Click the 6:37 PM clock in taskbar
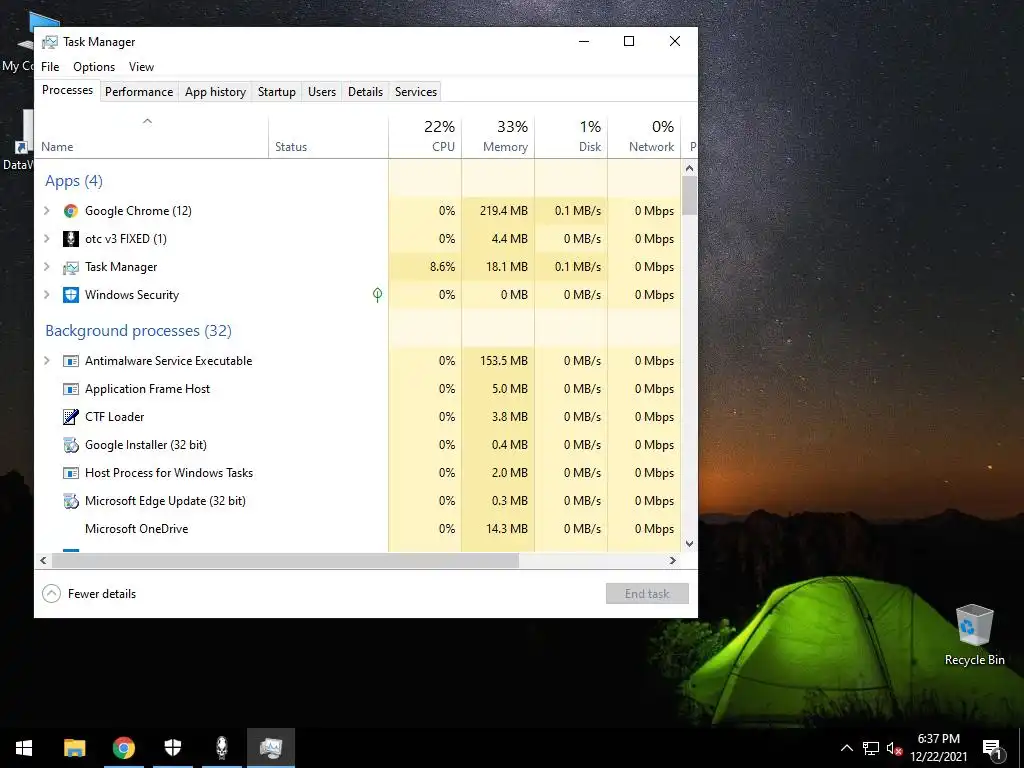Viewport: 1024px width, 768px height. click(938, 739)
